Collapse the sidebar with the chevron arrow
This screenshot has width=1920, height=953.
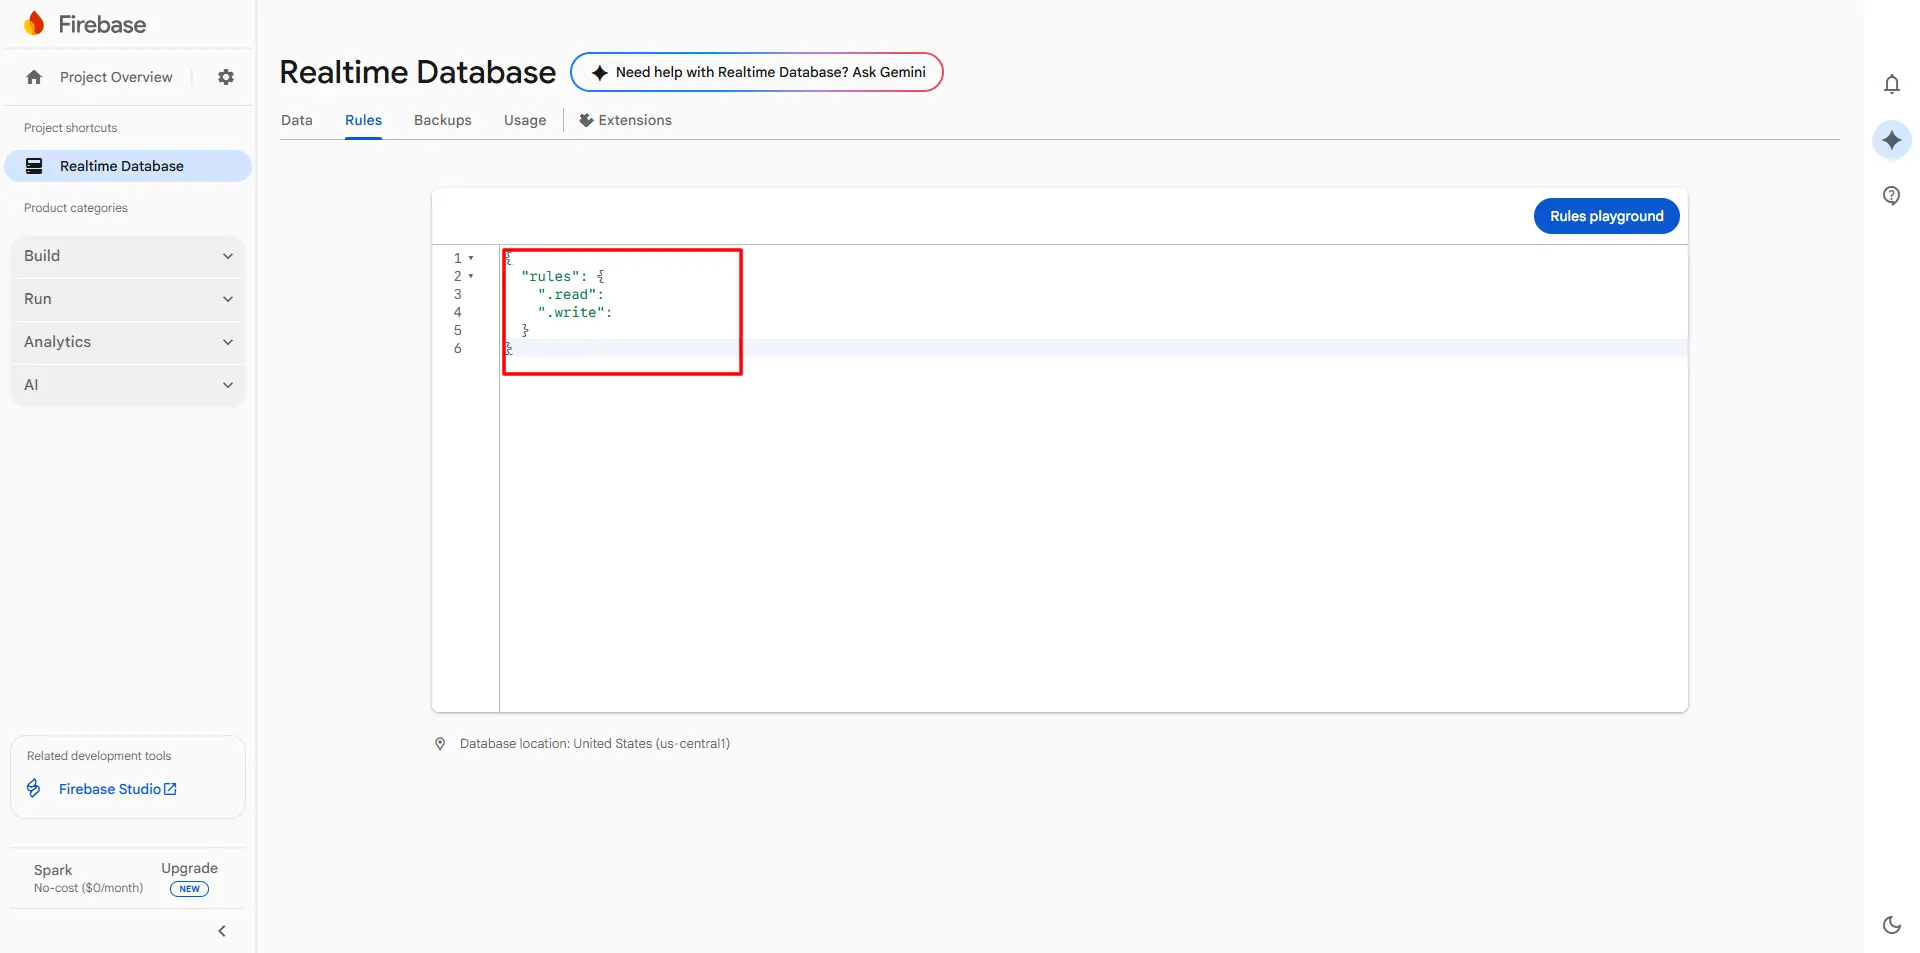[222, 931]
